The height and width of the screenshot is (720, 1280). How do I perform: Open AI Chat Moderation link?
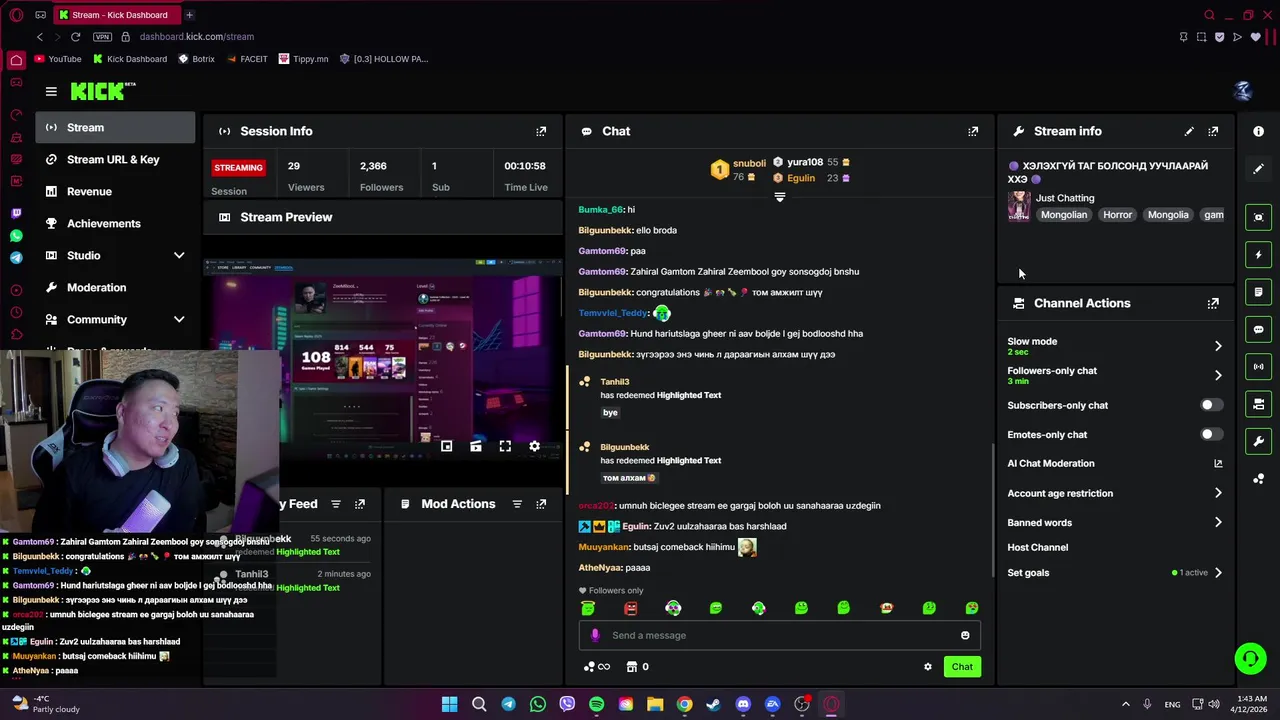(1115, 463)
